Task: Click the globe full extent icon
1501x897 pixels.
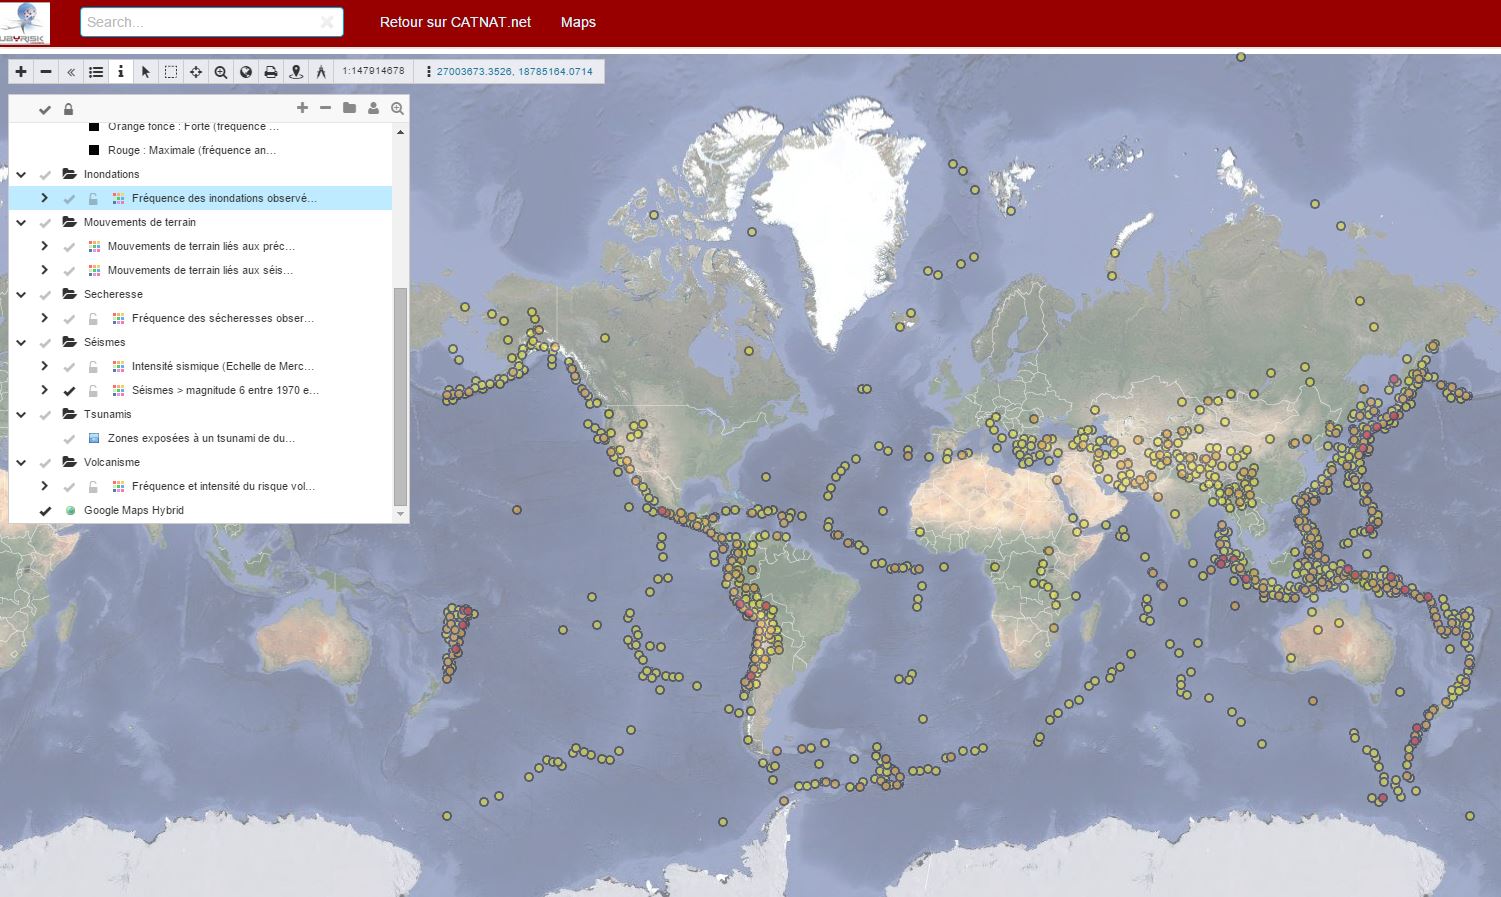Action: coord(246,72)
